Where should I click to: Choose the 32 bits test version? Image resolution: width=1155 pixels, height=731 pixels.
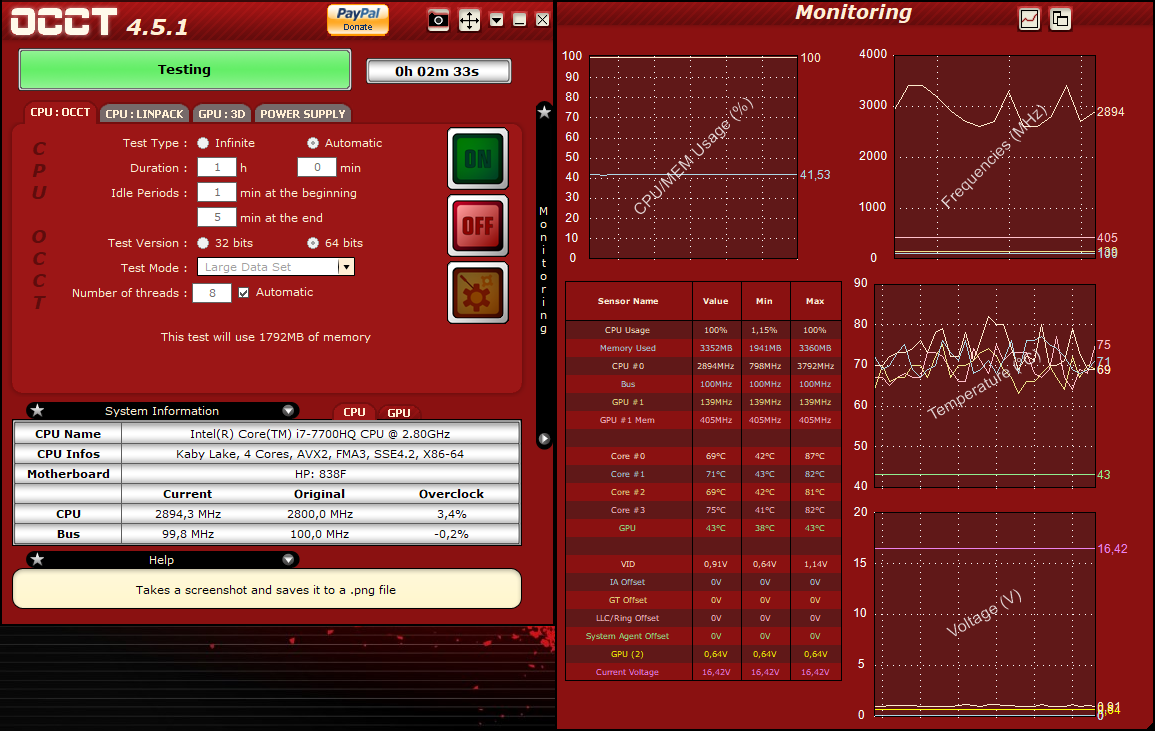click(x=203, y=242)
